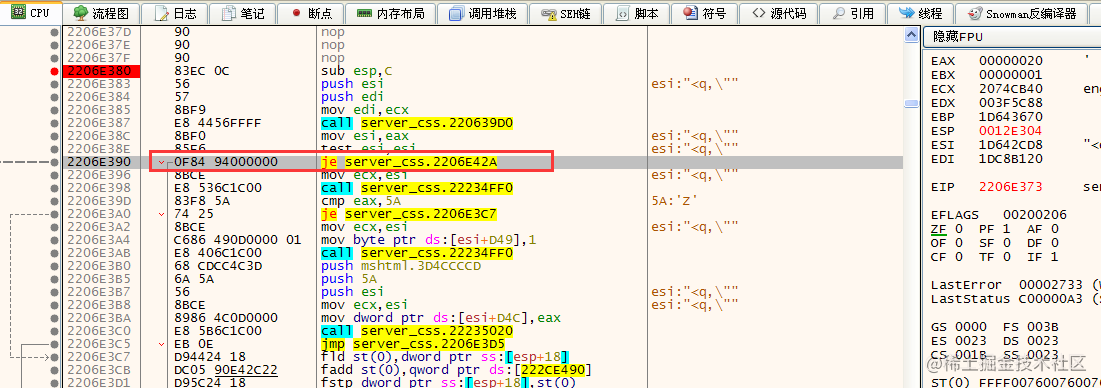Viewport: 1101px width, 388px height.
Task: Select EBX register value 00000001
Action: point(1010,75)
